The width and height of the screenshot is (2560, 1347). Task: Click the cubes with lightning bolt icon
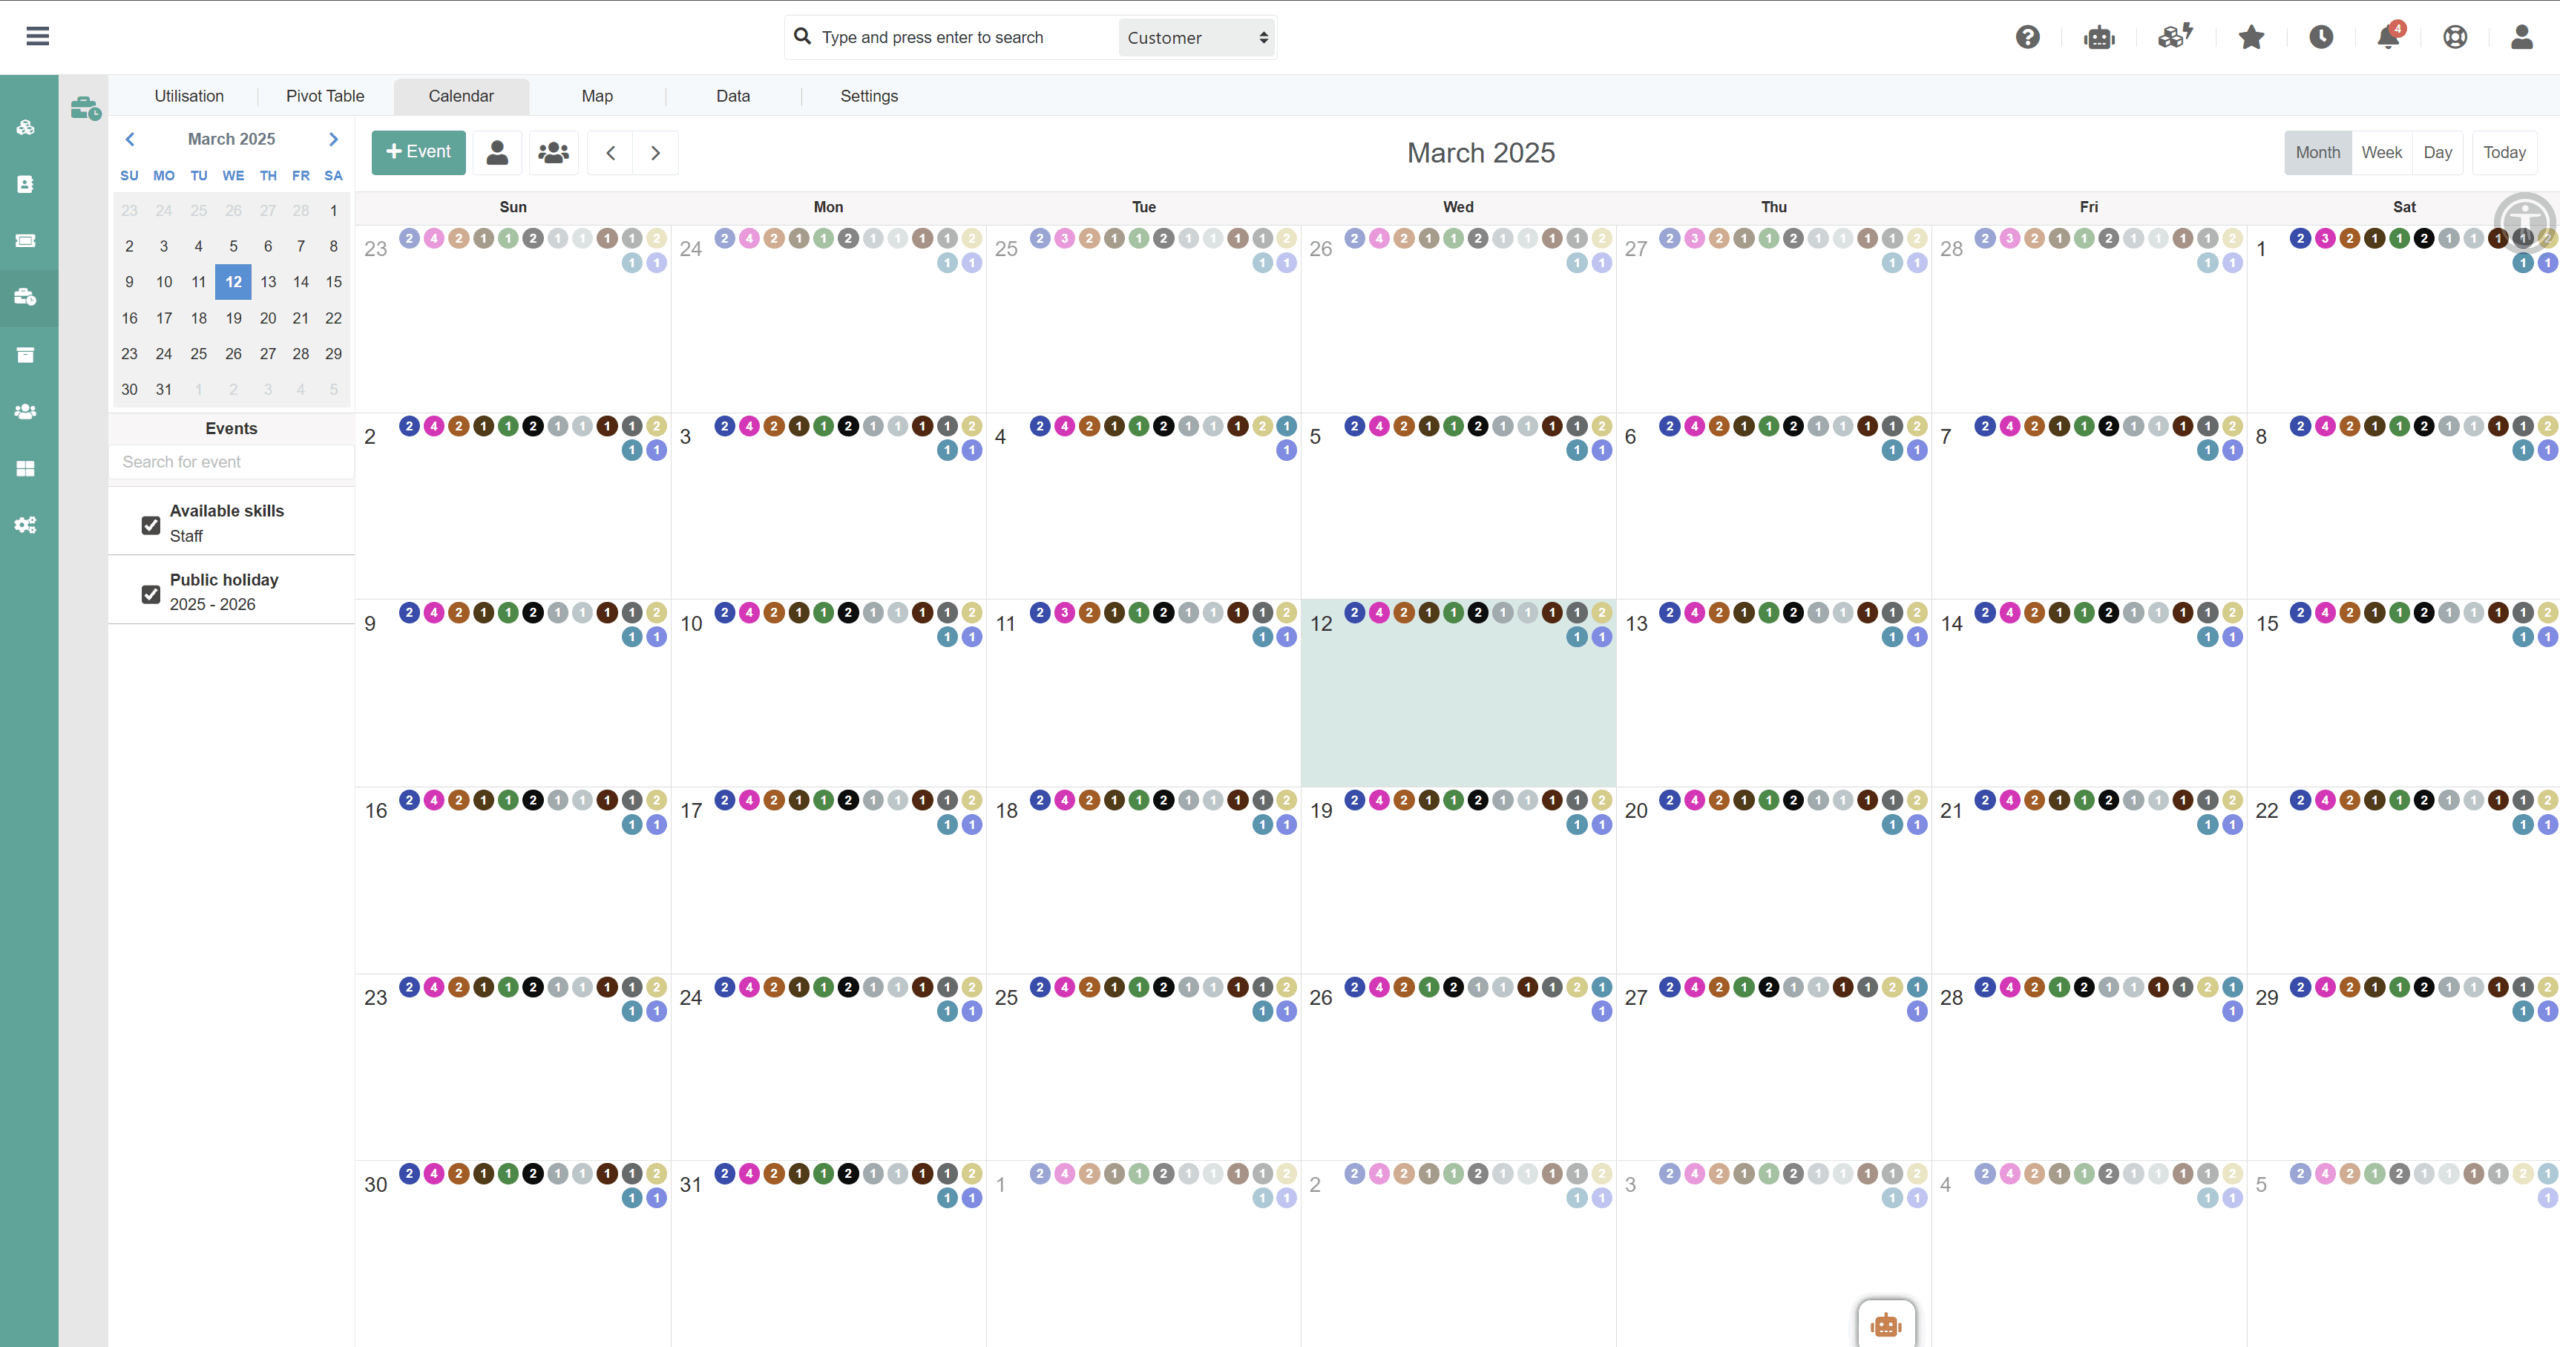(2175, 37)
